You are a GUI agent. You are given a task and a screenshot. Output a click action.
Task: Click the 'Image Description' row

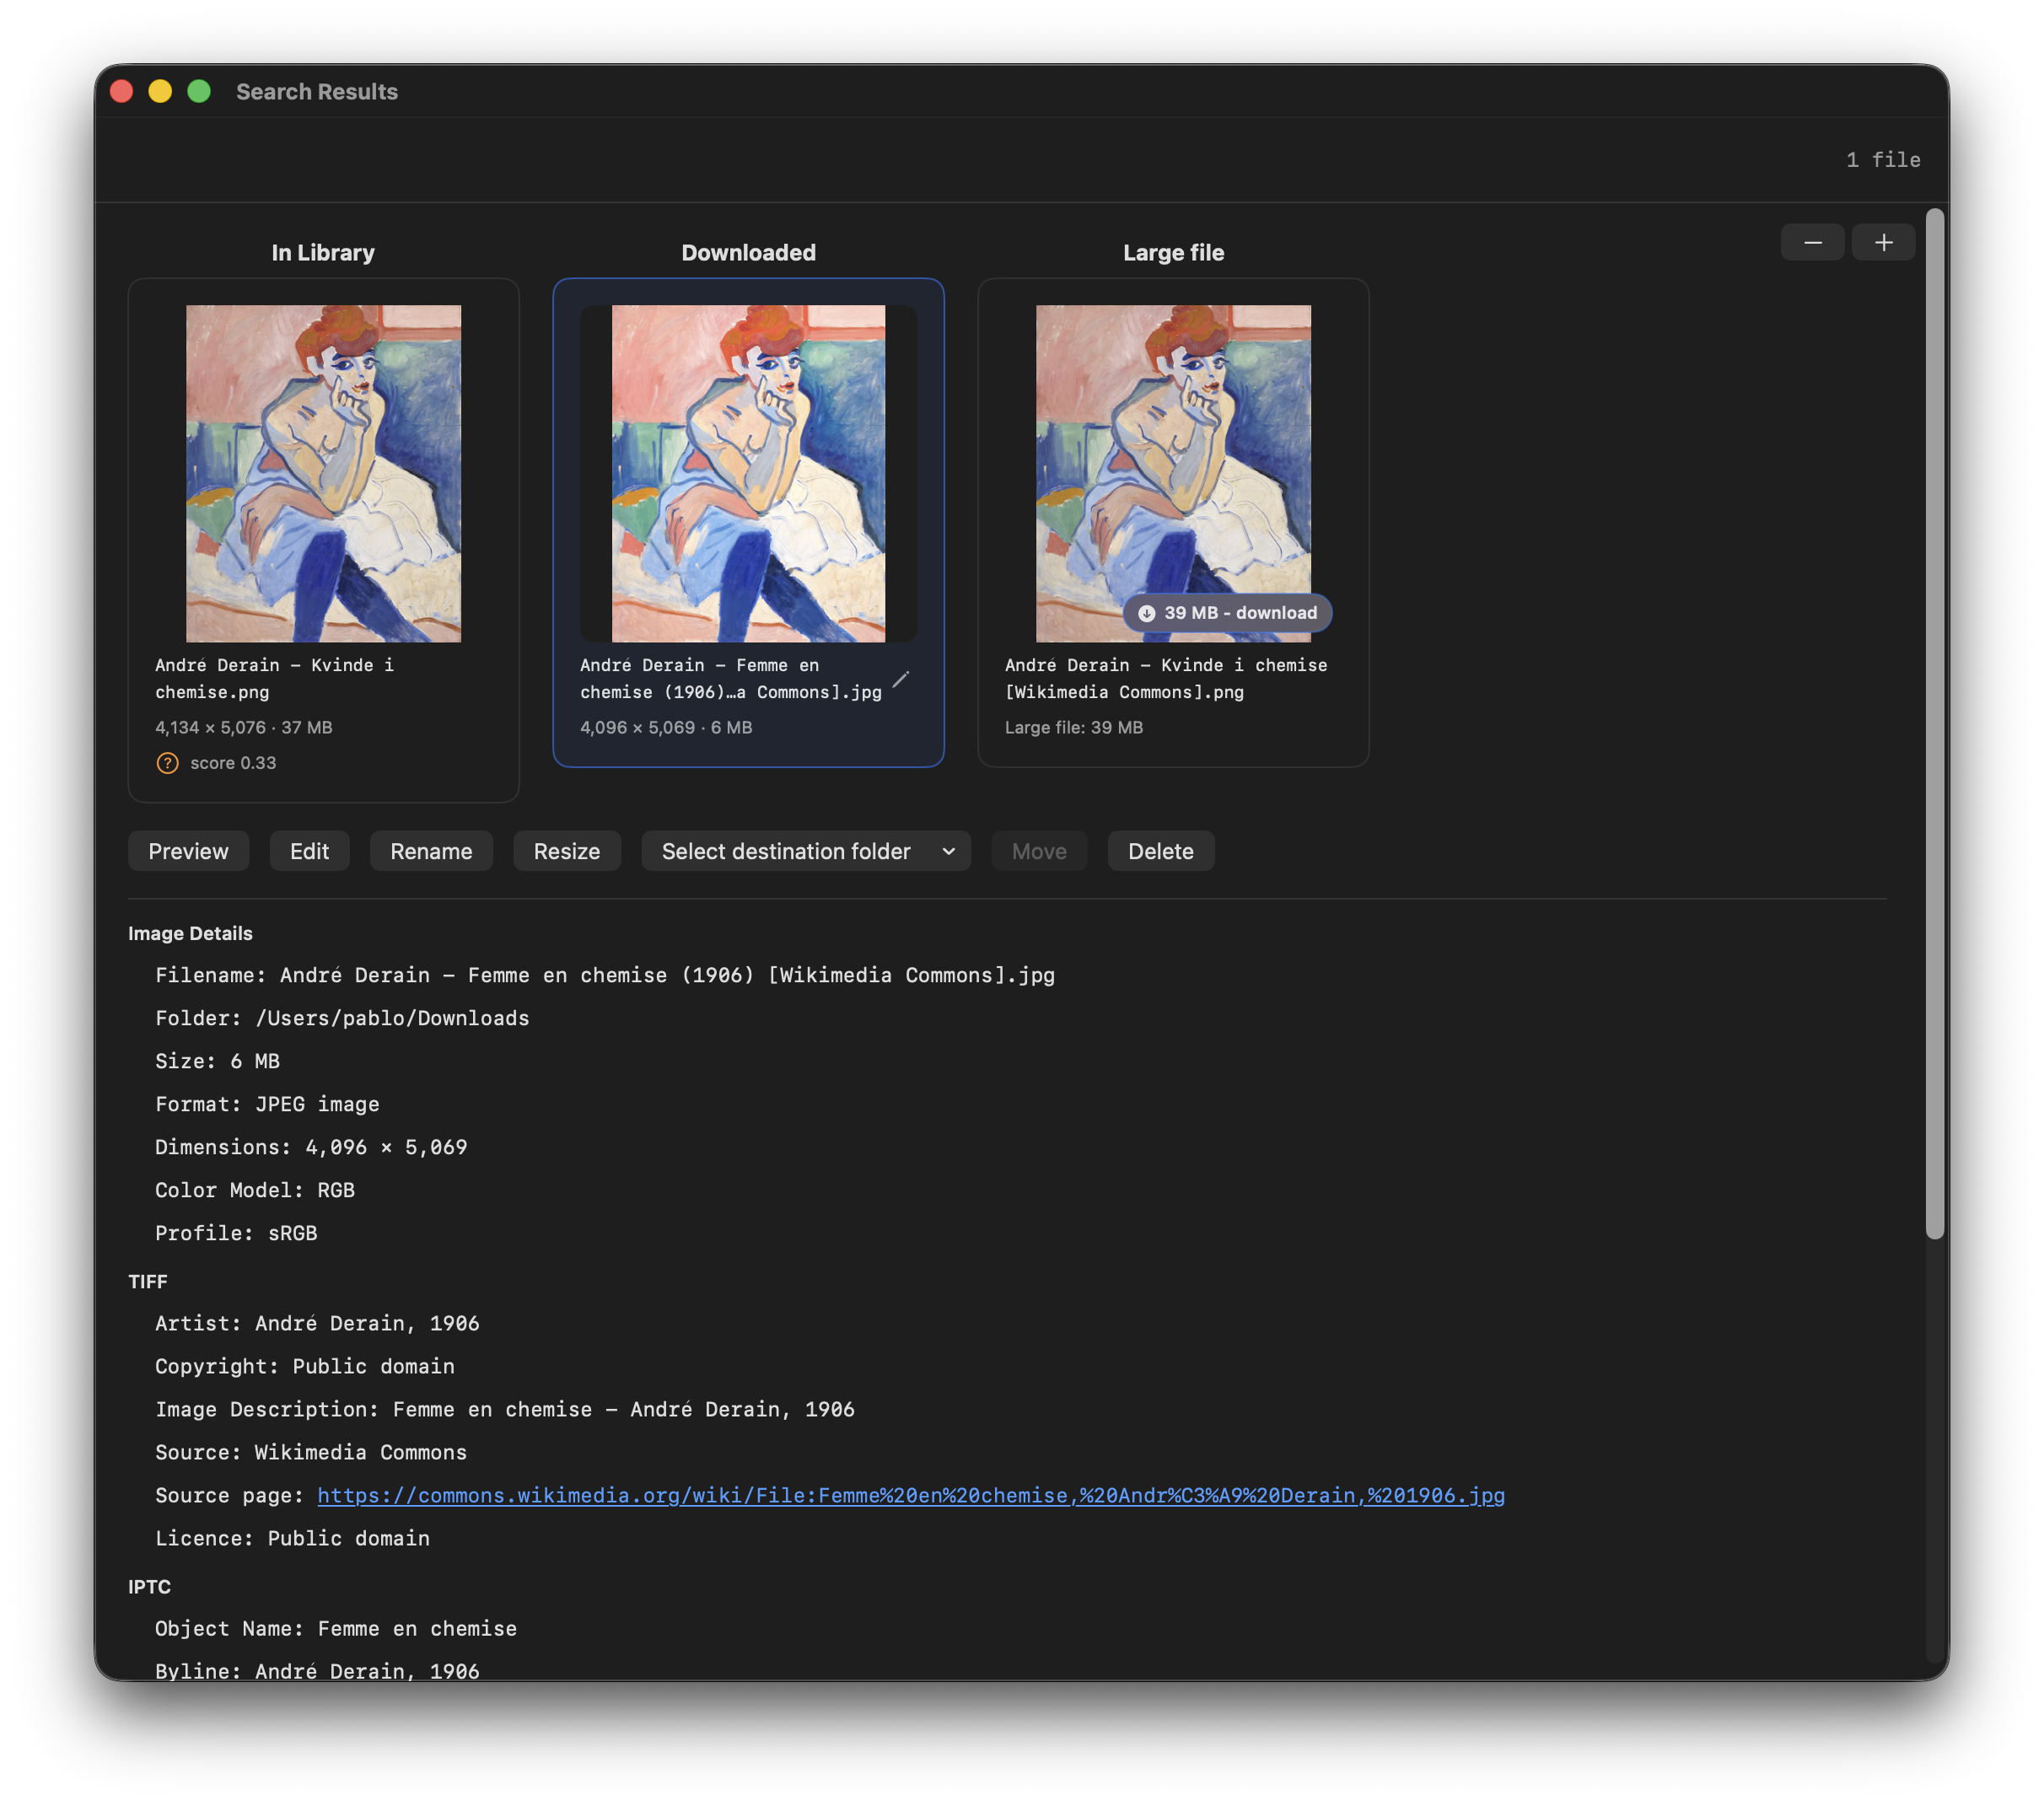point(505,1409)
